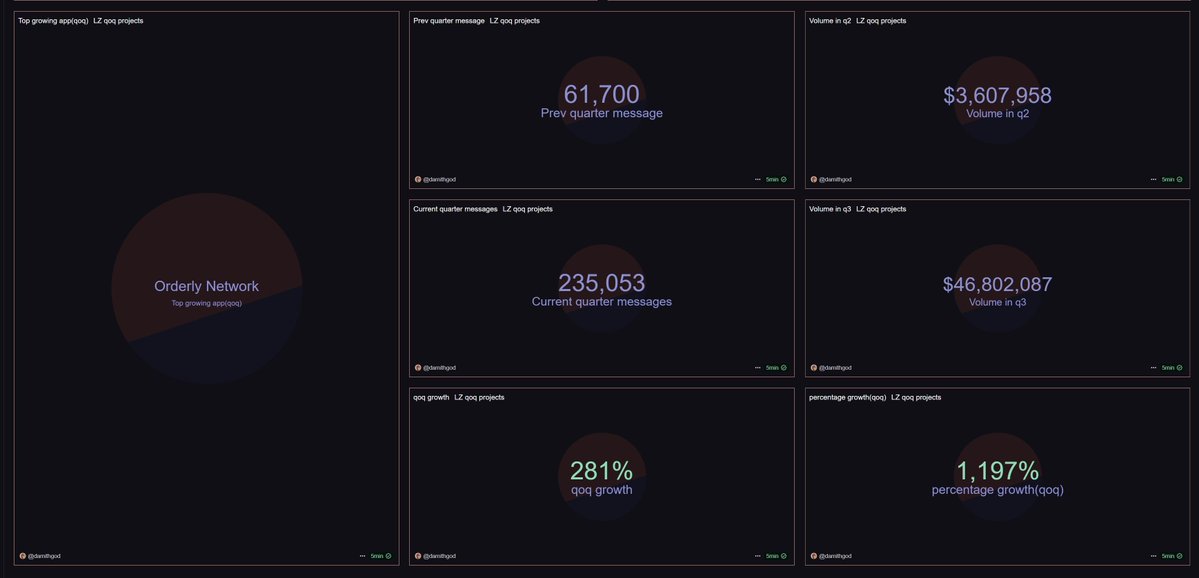Open @damithgod profile from Current quarter messages panel

(440, 368)
